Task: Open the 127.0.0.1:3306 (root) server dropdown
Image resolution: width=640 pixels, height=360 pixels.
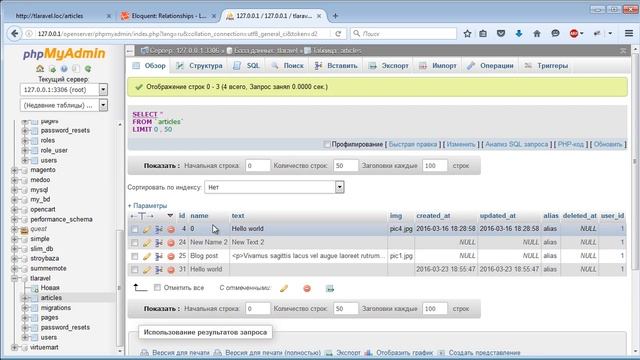Action: pyautogui.click(x=64, y=90)
